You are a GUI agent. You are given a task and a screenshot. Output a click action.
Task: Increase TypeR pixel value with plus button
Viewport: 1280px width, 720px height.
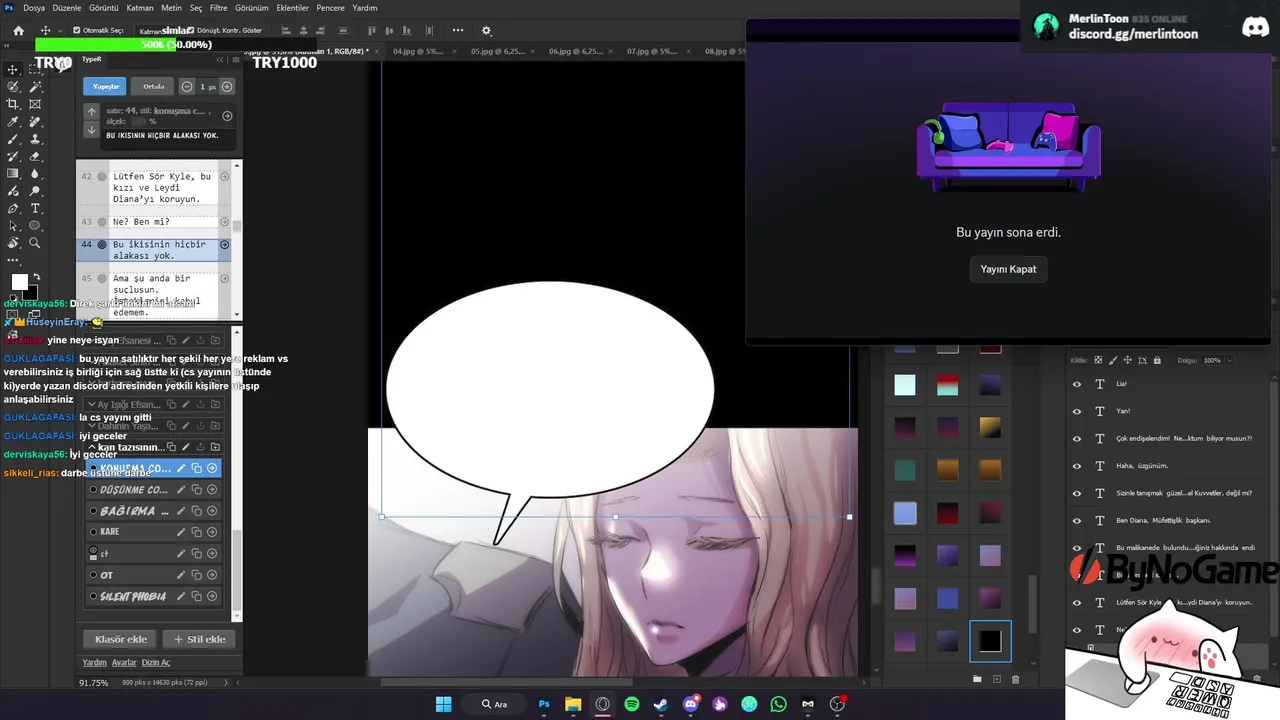[227, 87]
